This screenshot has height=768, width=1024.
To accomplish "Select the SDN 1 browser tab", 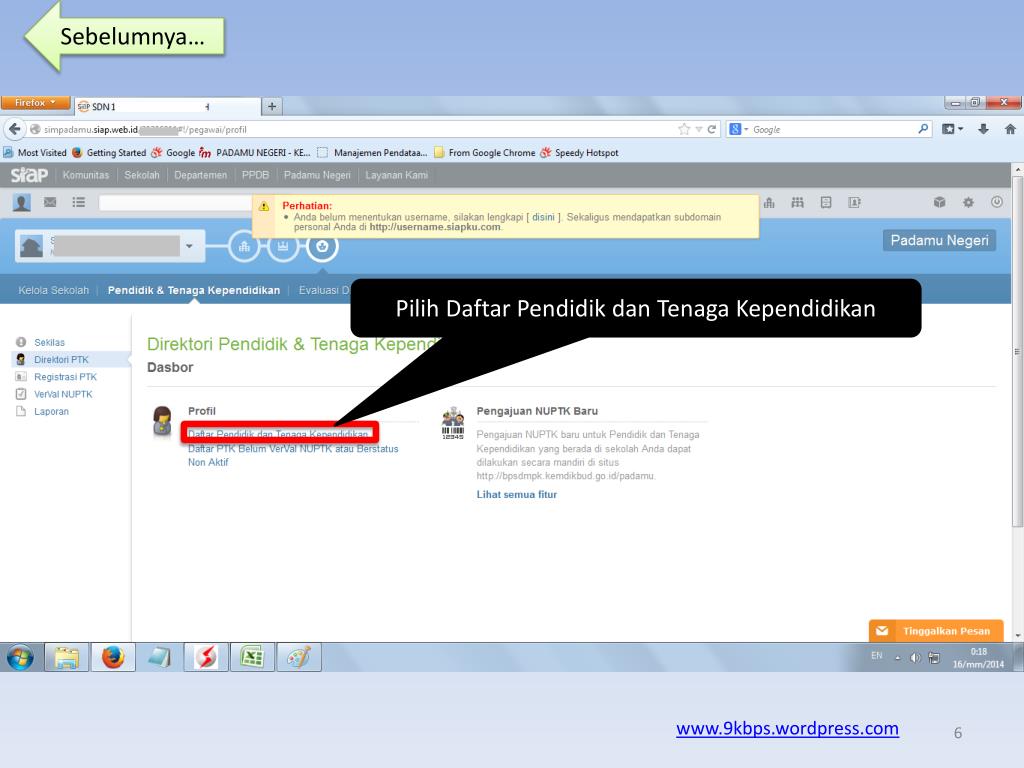I will tap(168, 106).
